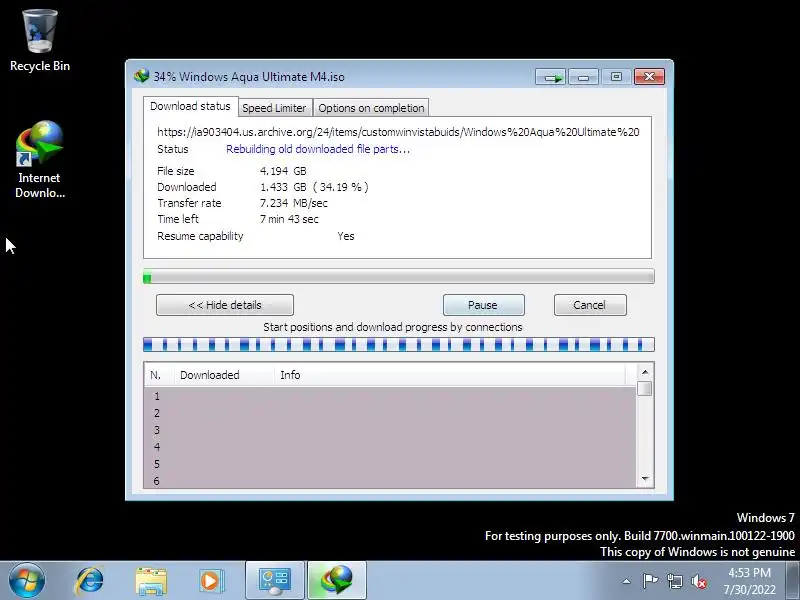Switch to the Download status tab

coord(190,106)
